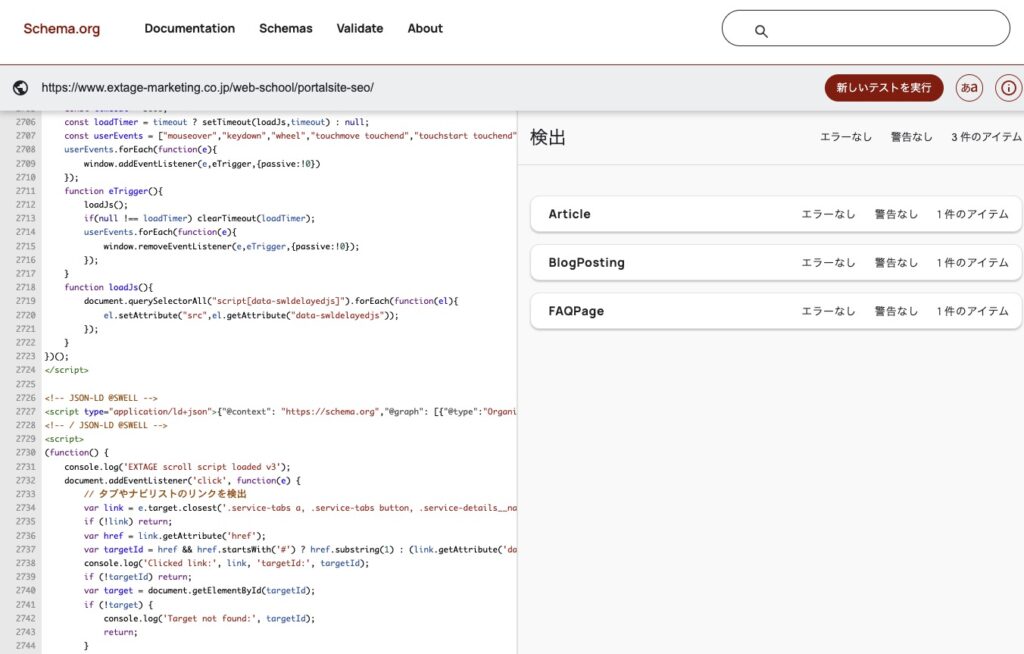Viewport: 1024px width, 654px height.
Task: Expand the Article result row
Action: (x=776, y=214)
